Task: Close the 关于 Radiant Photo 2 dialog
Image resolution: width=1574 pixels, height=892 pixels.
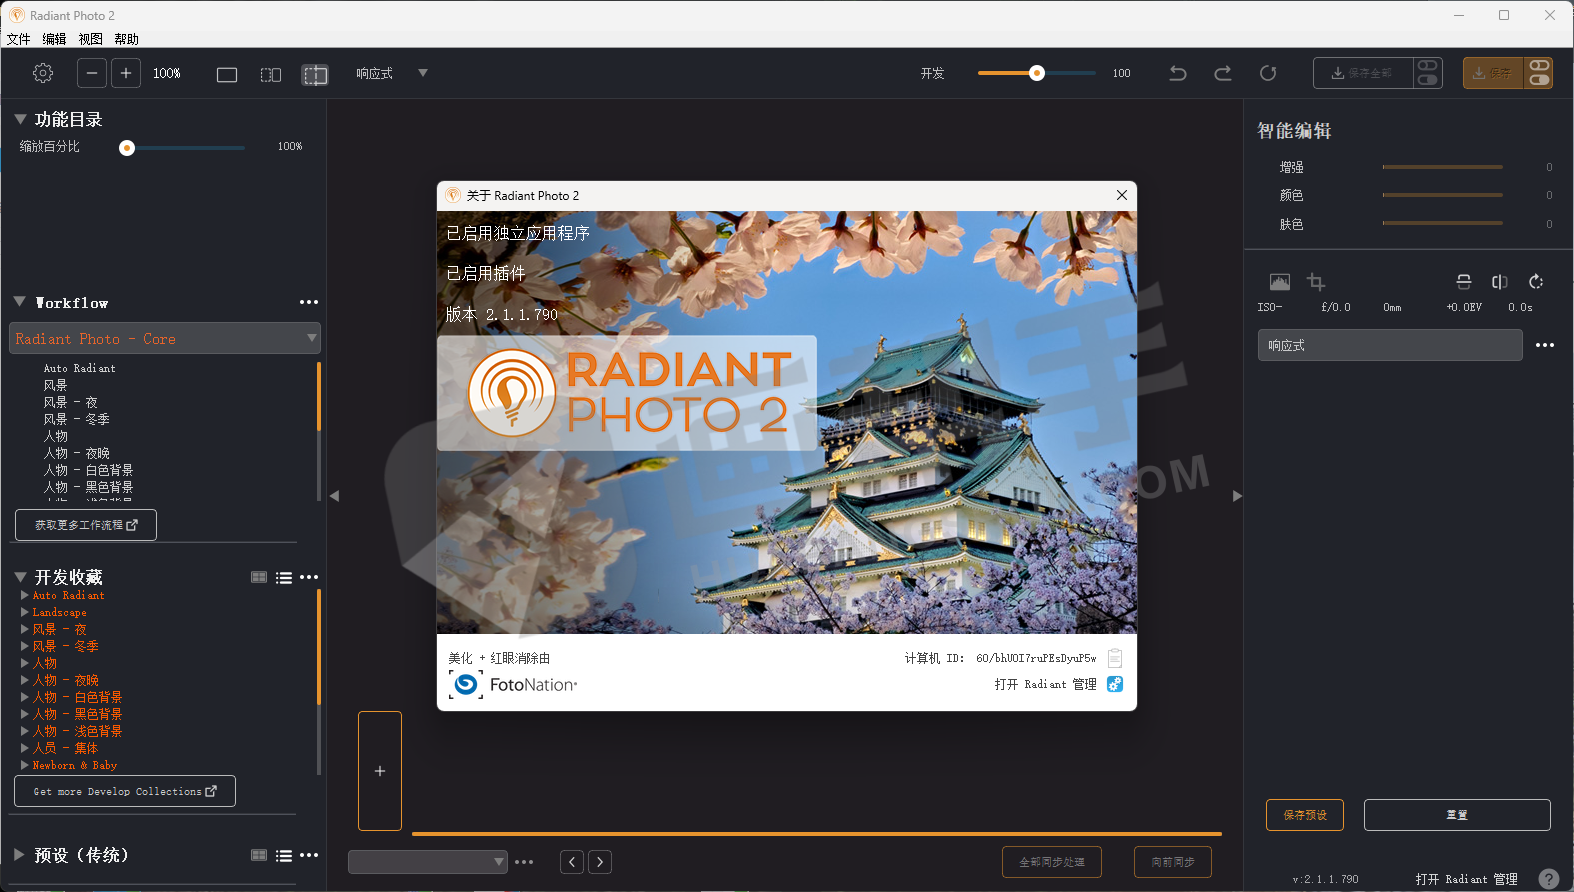Action: [x=1122, y=195]
